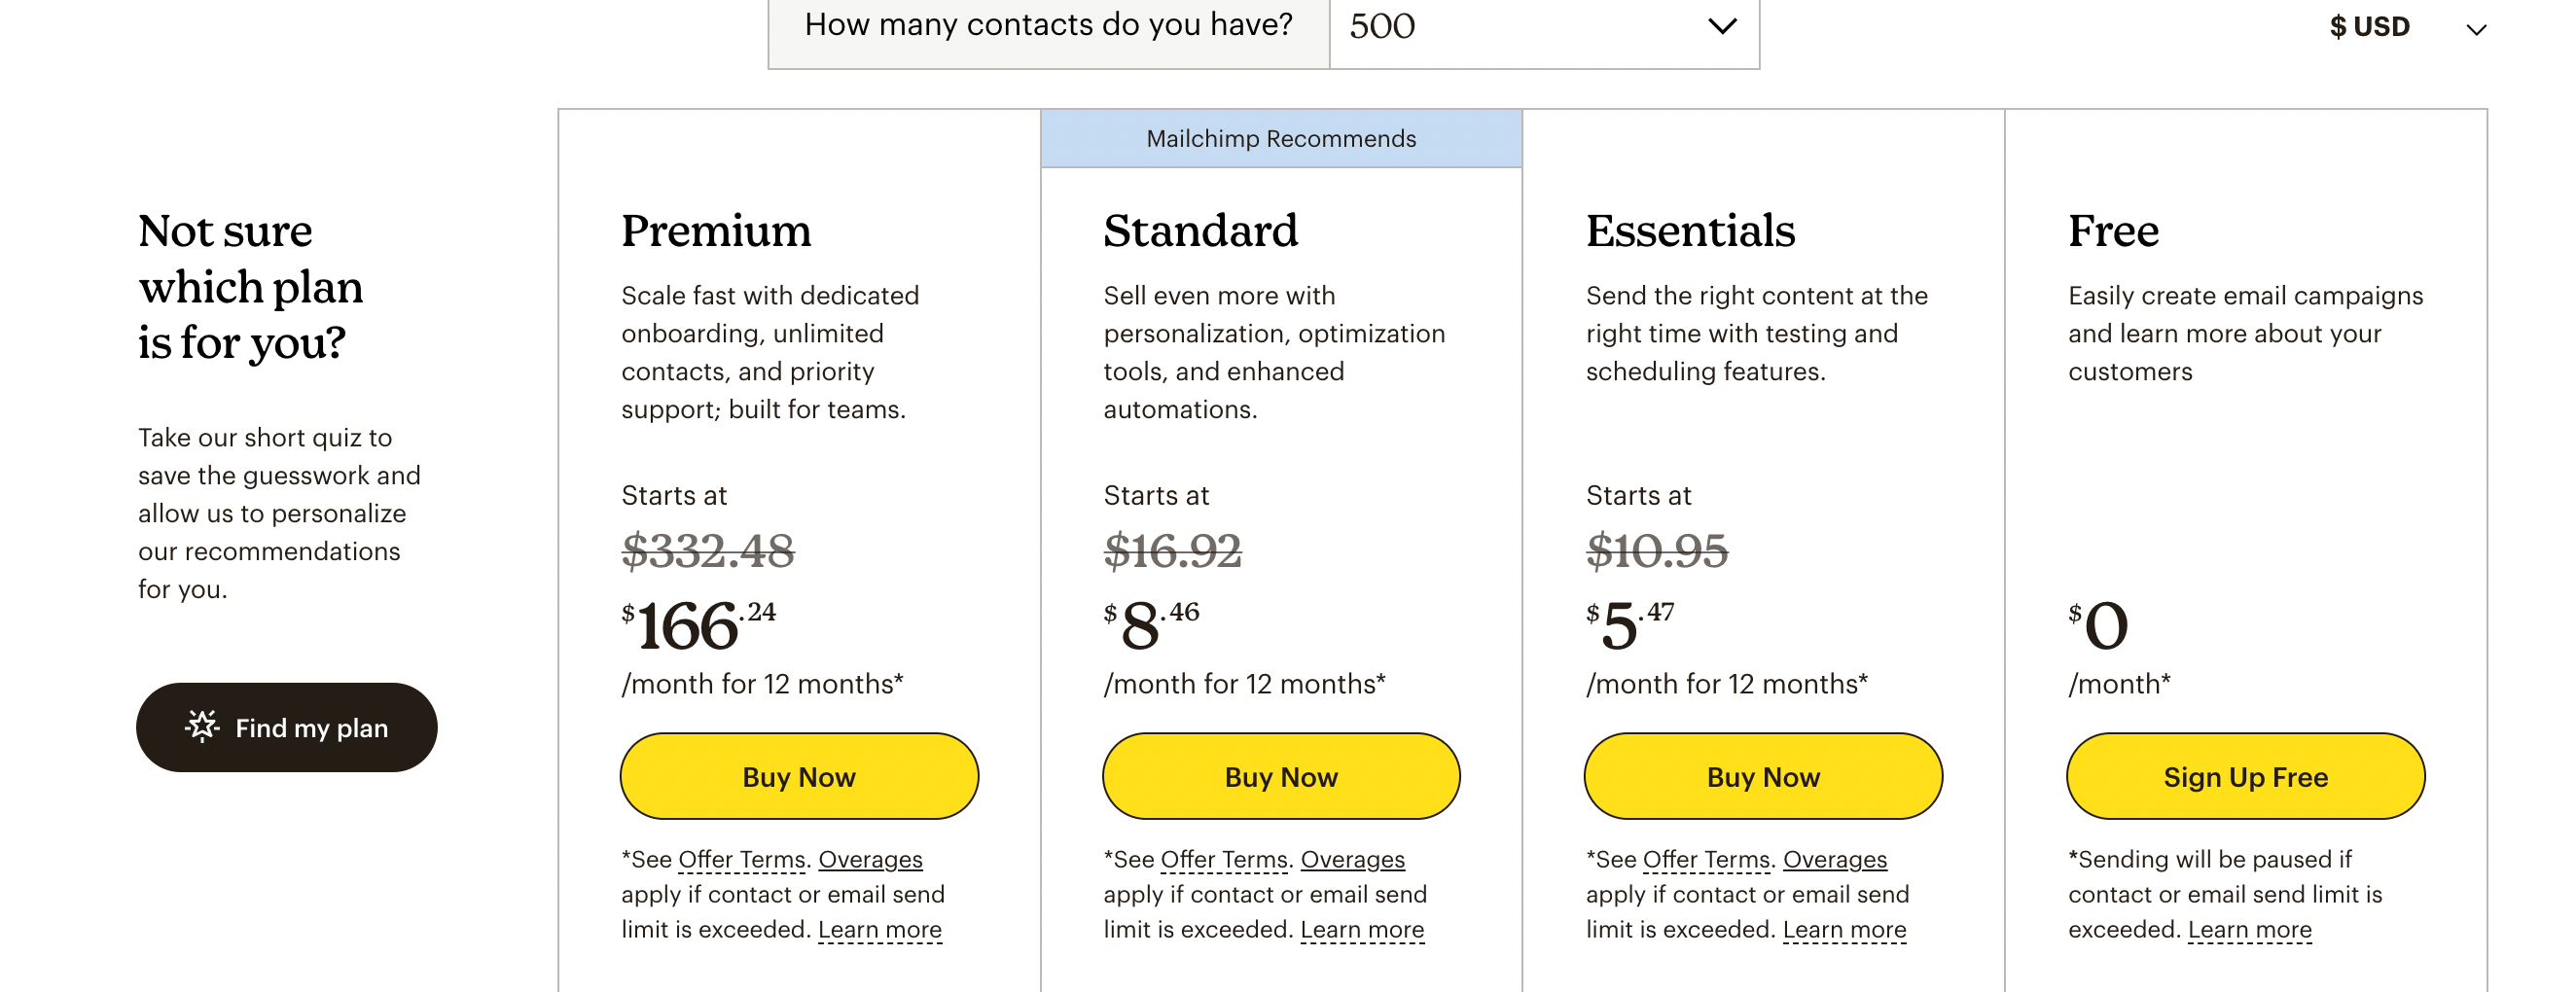This screenshot has height=992, width=2576.
Task: Follow Learn more link under Free plan
Action: click(x=2249, y=930)
